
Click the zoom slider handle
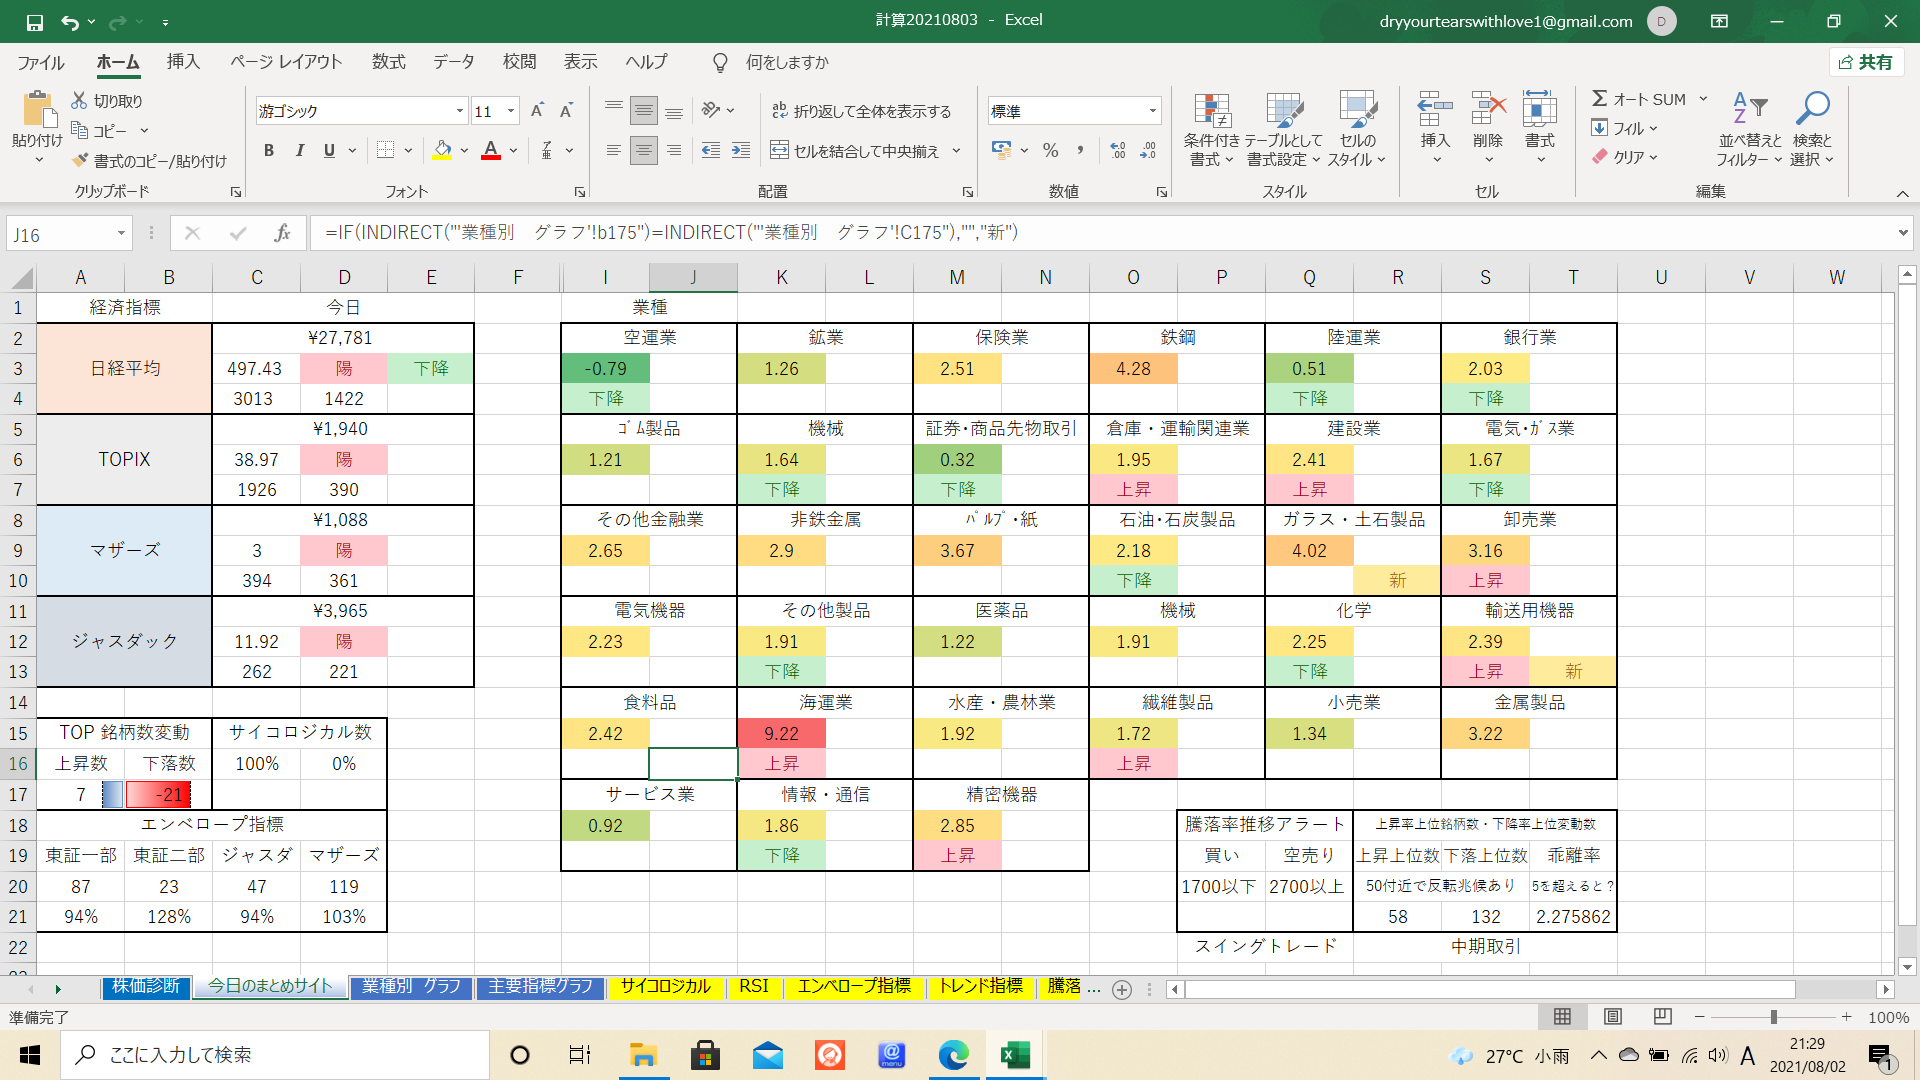coord(1773,1017)
